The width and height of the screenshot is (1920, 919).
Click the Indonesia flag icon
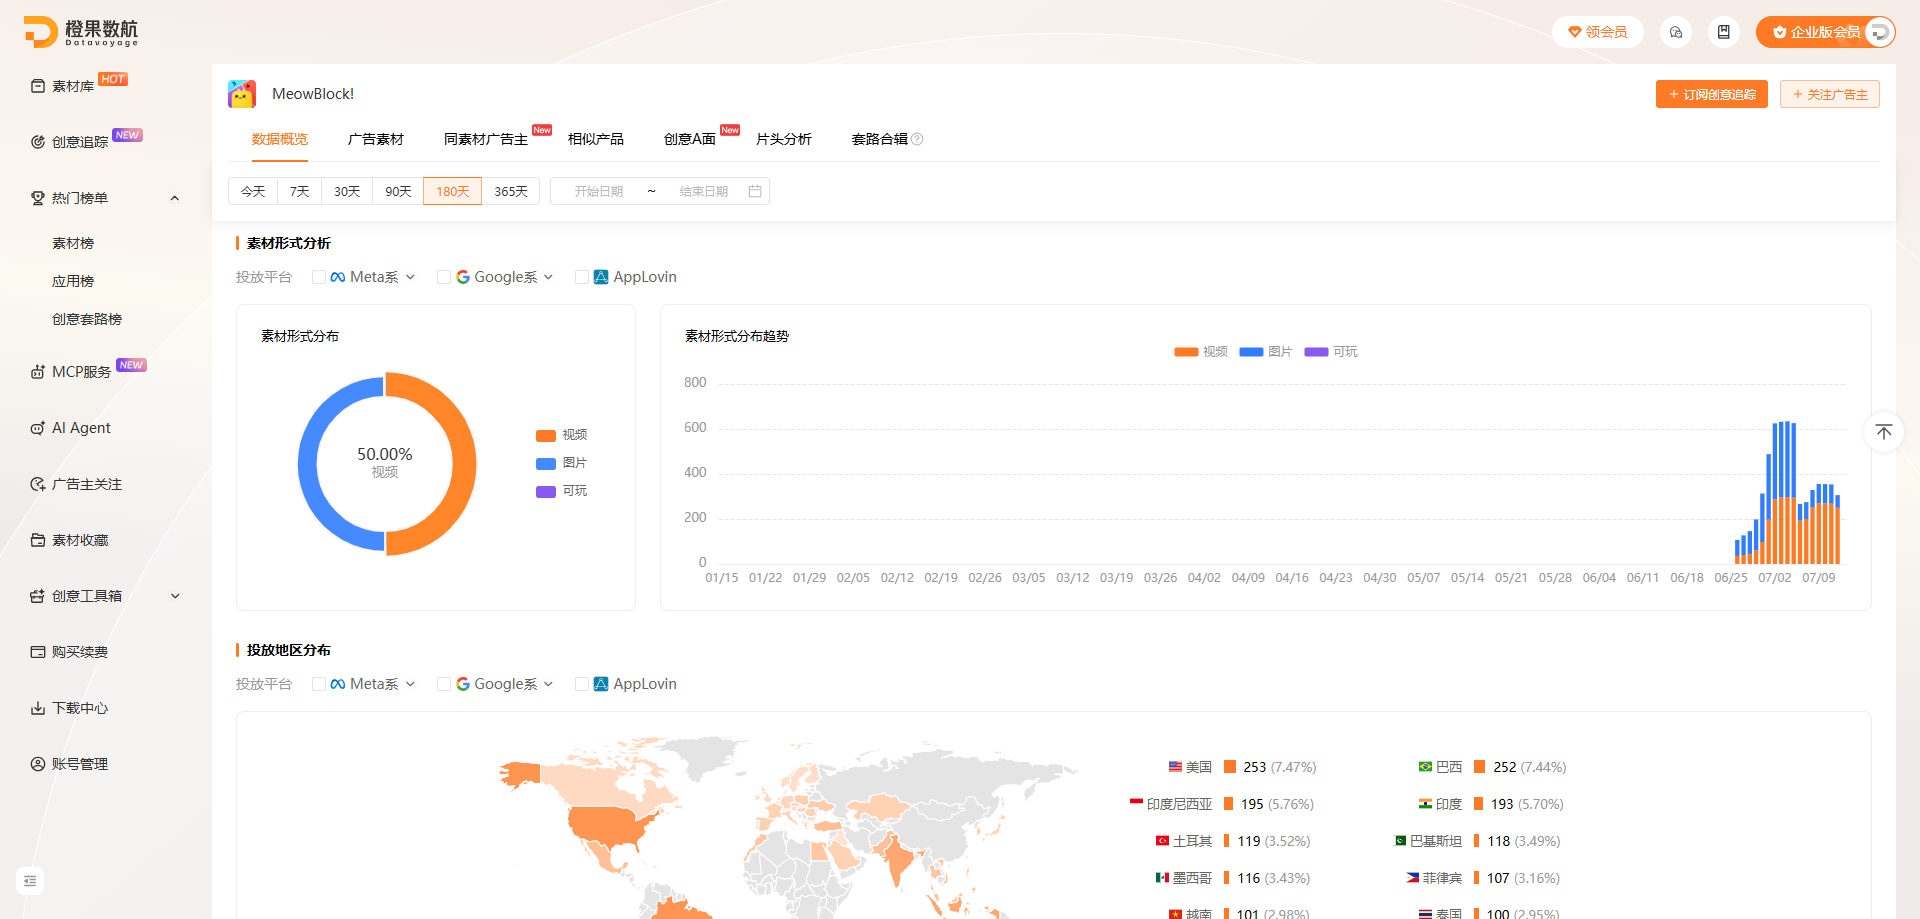pos(1136,803)
